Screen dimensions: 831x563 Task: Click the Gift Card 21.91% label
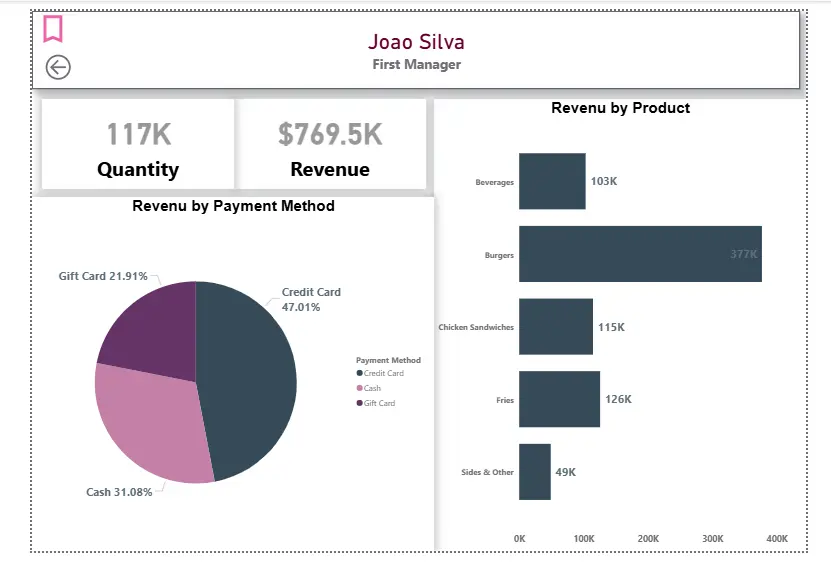pyautogui.click(x=103, y=276)
